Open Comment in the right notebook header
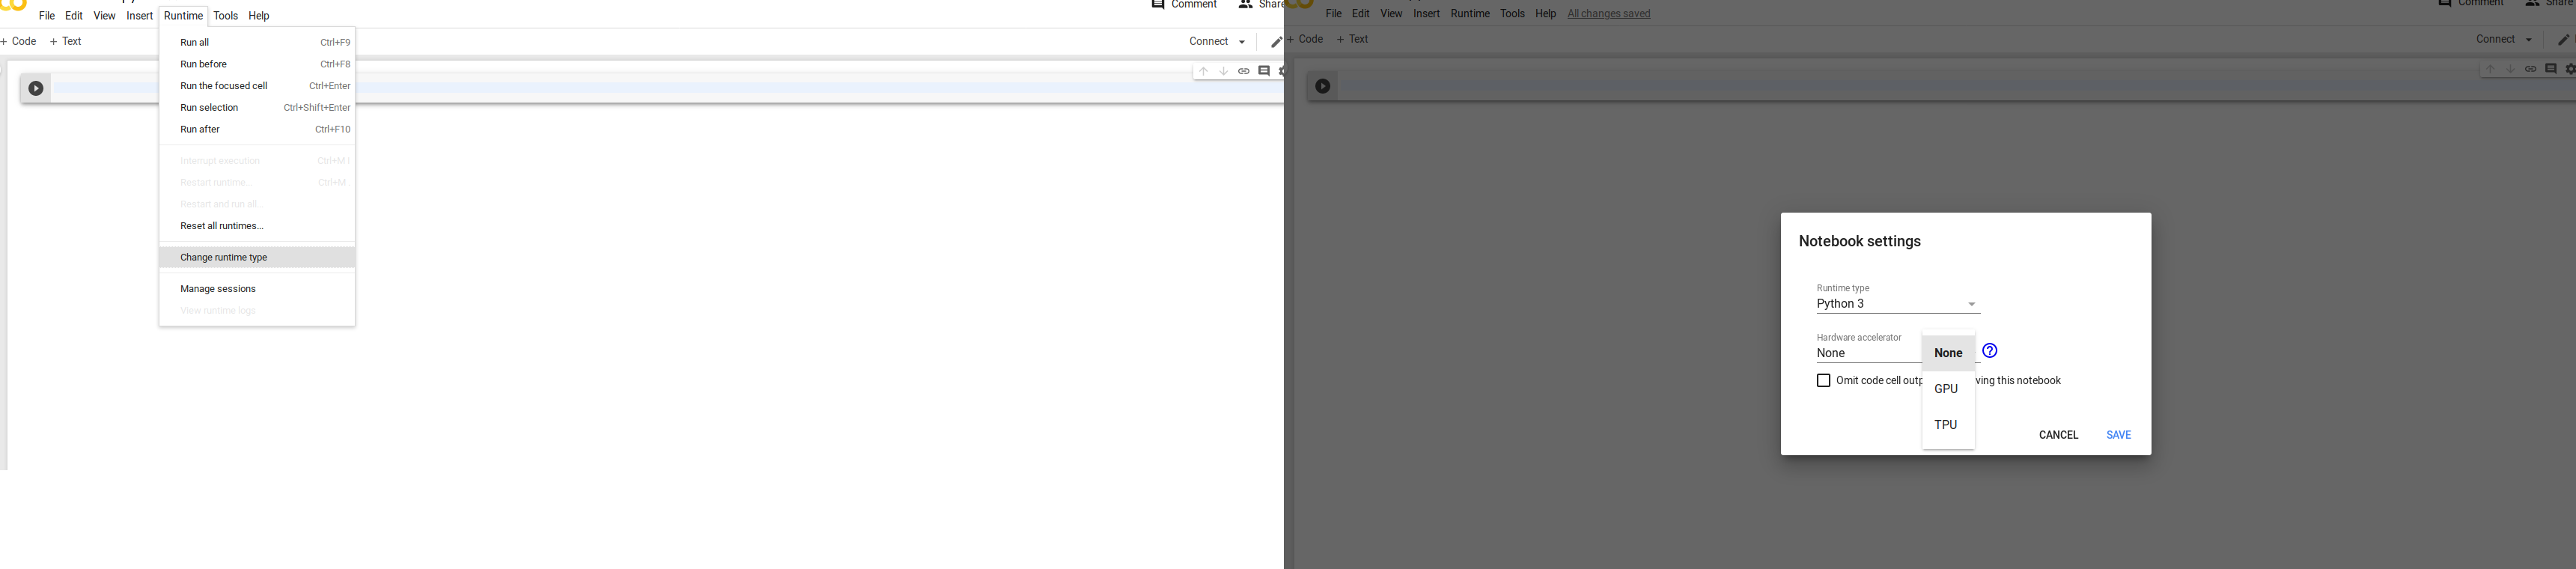Screen dimensions: 2576x569 tap(2471, 4)
